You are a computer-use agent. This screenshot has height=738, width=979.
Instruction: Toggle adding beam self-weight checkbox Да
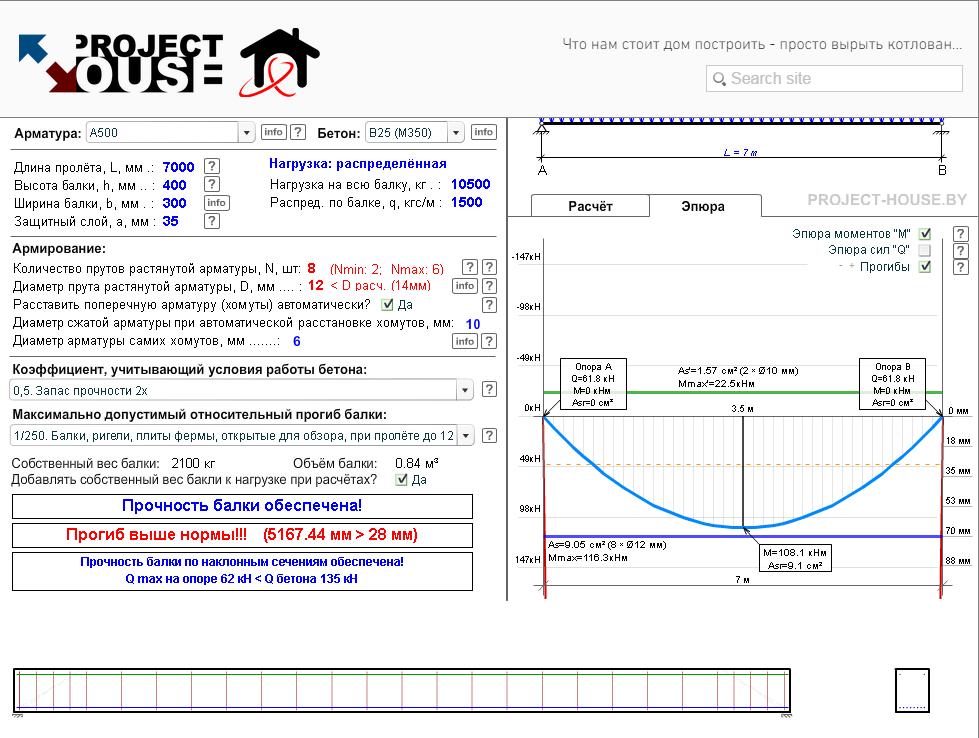pos(401,480)
